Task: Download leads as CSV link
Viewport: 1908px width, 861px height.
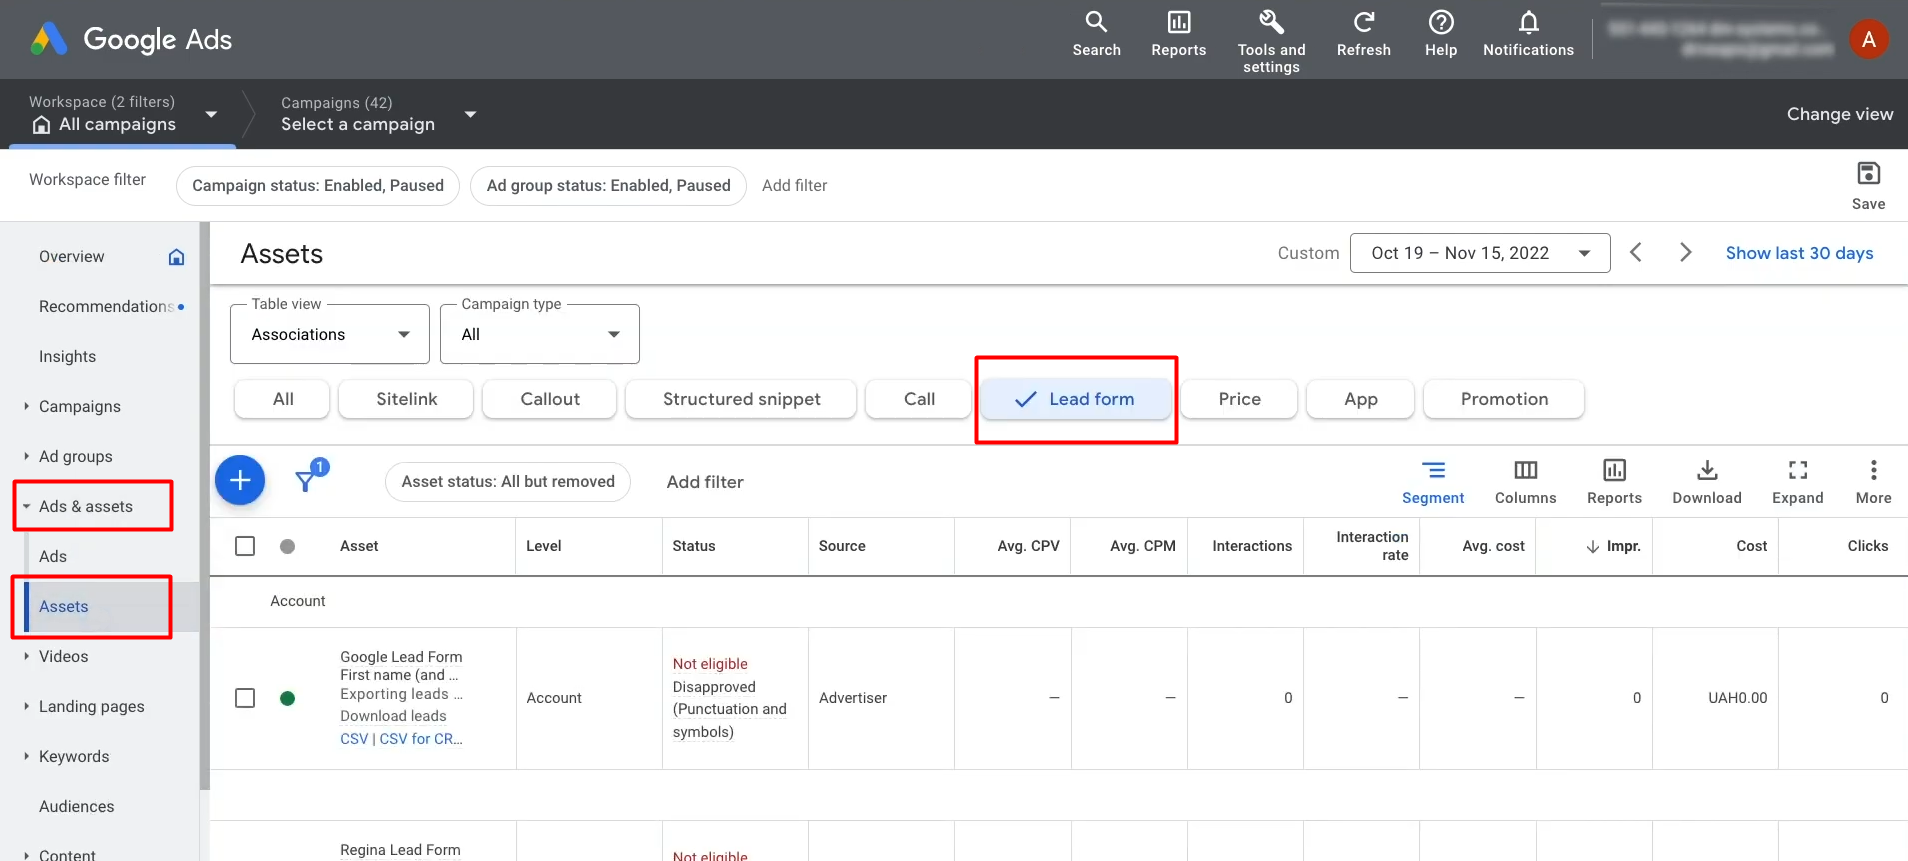Action: pos(354,739)
